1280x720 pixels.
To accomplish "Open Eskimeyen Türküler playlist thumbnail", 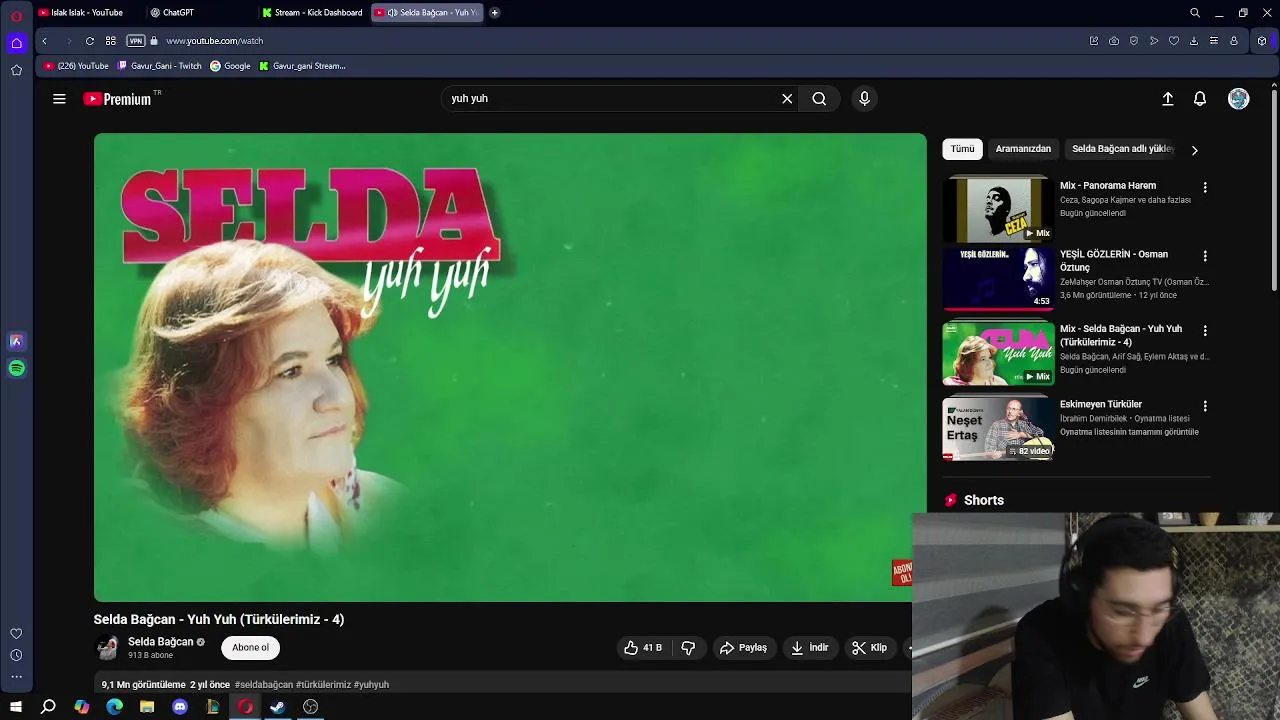I will click(998, 429).
